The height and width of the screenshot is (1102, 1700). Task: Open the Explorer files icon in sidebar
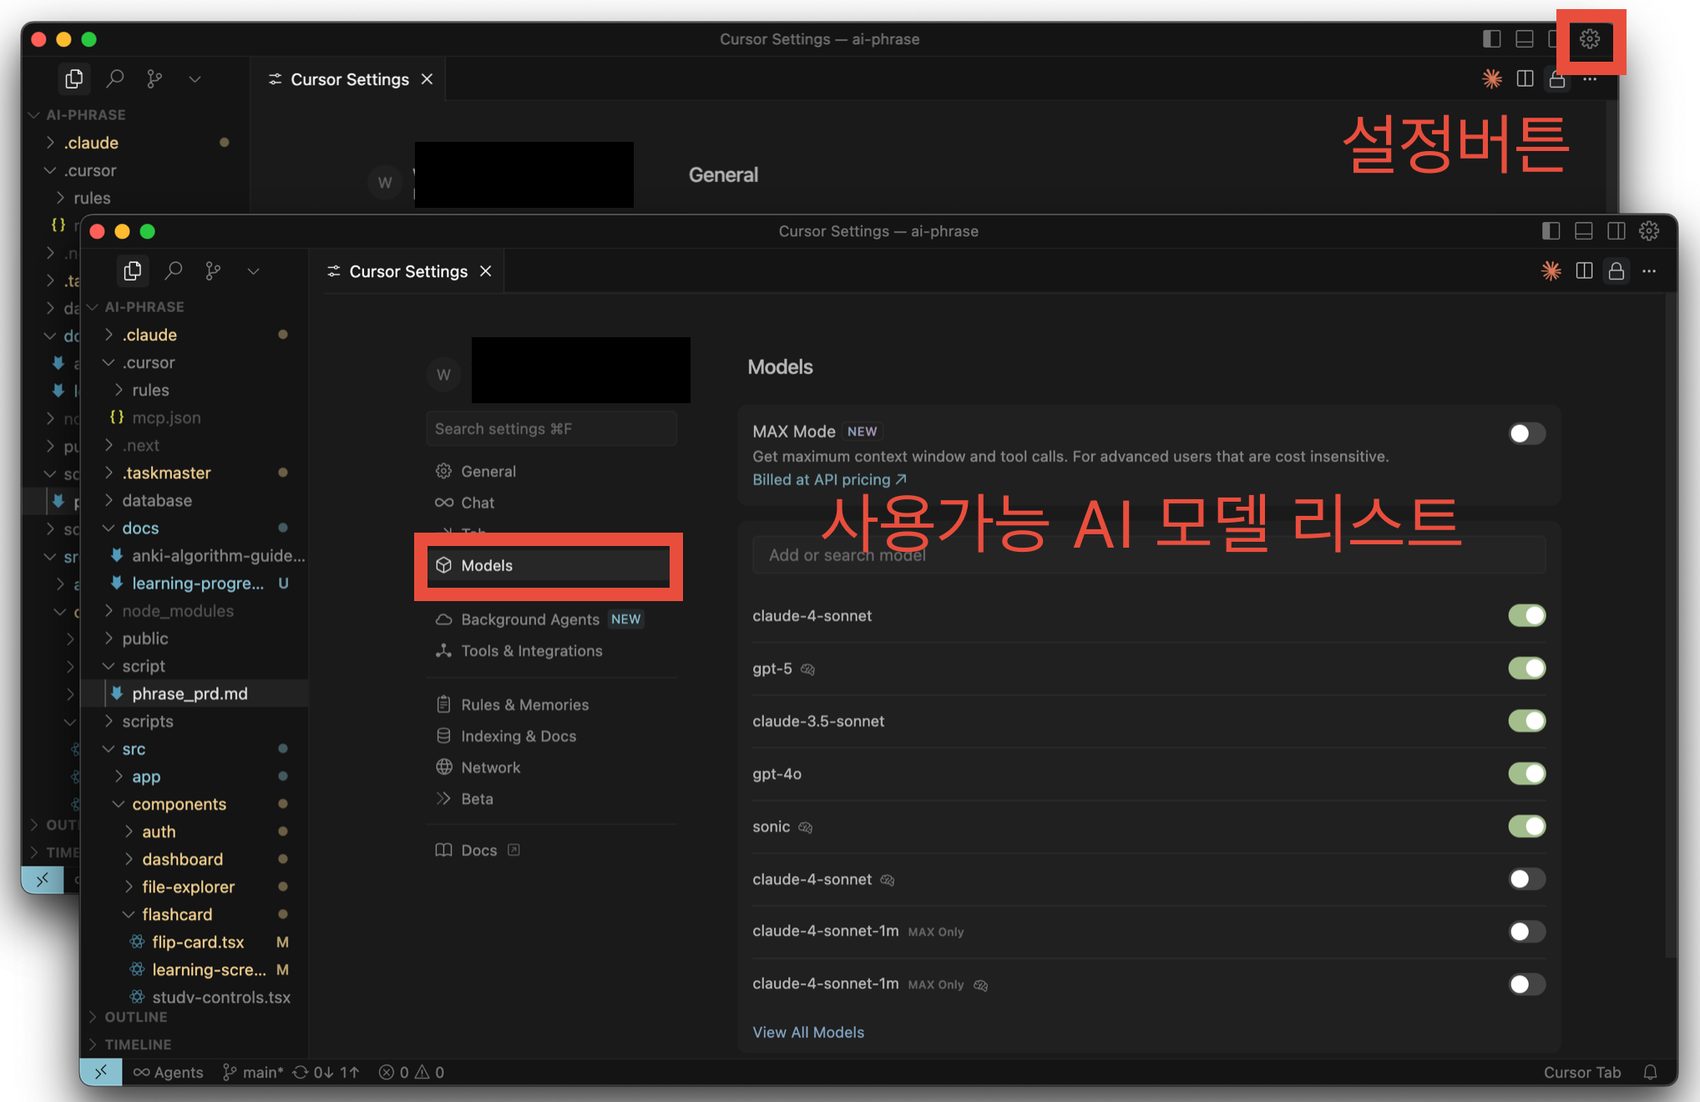coord(132,271)
